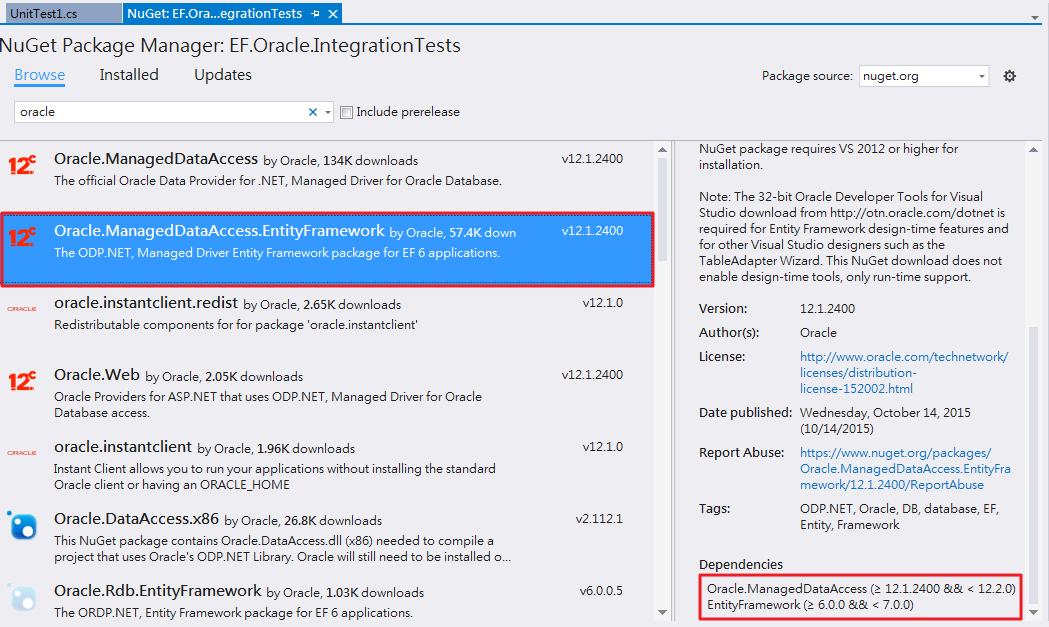Click Oracle.Web package icon
1049x627 pixels.
point(22,380)
